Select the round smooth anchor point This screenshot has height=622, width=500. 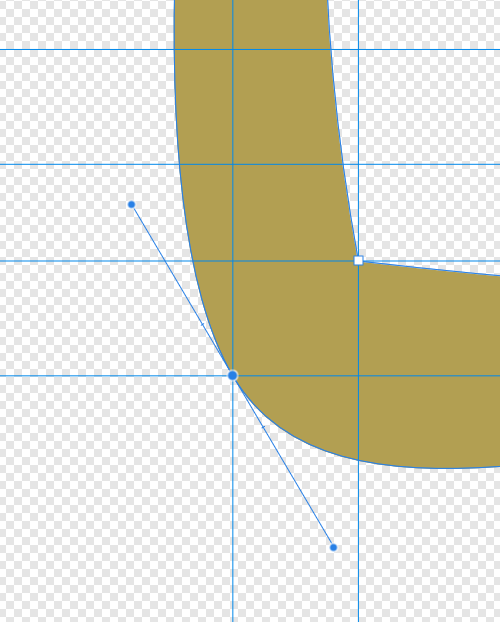[x=233, y=375]
